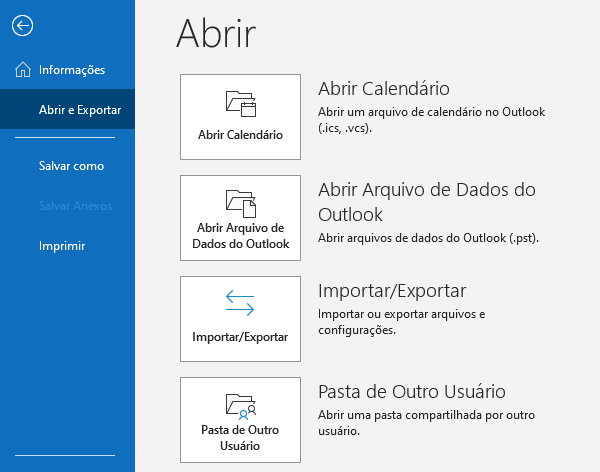
Task: Click the Abrir Calendário heading text
Action: tap(384, 88)
